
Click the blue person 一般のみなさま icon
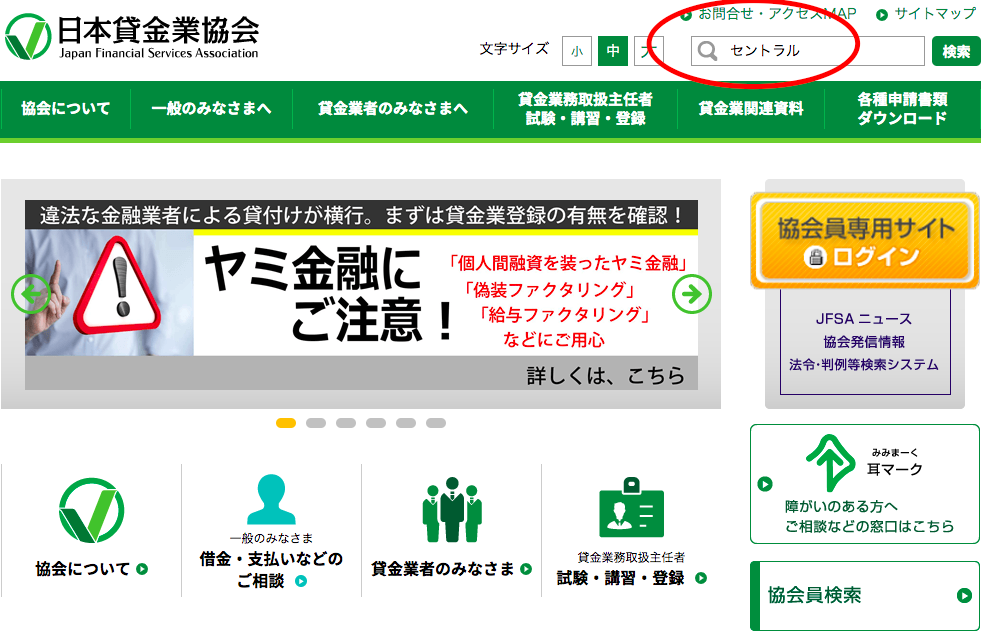[271, 500]
